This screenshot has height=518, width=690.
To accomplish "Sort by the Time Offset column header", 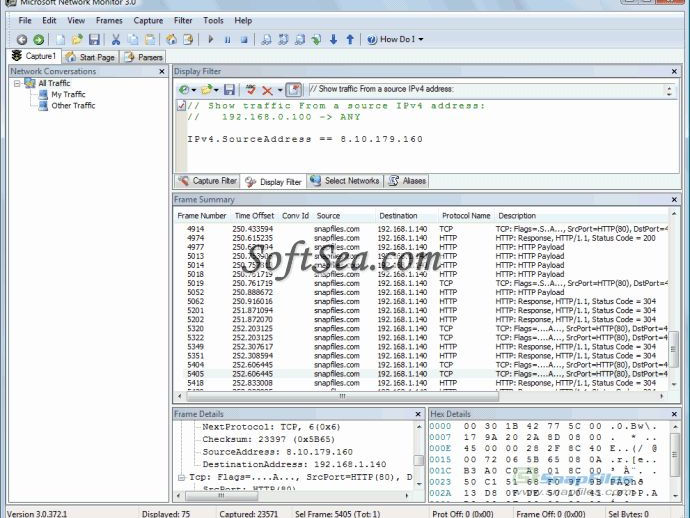I will 254,216.
